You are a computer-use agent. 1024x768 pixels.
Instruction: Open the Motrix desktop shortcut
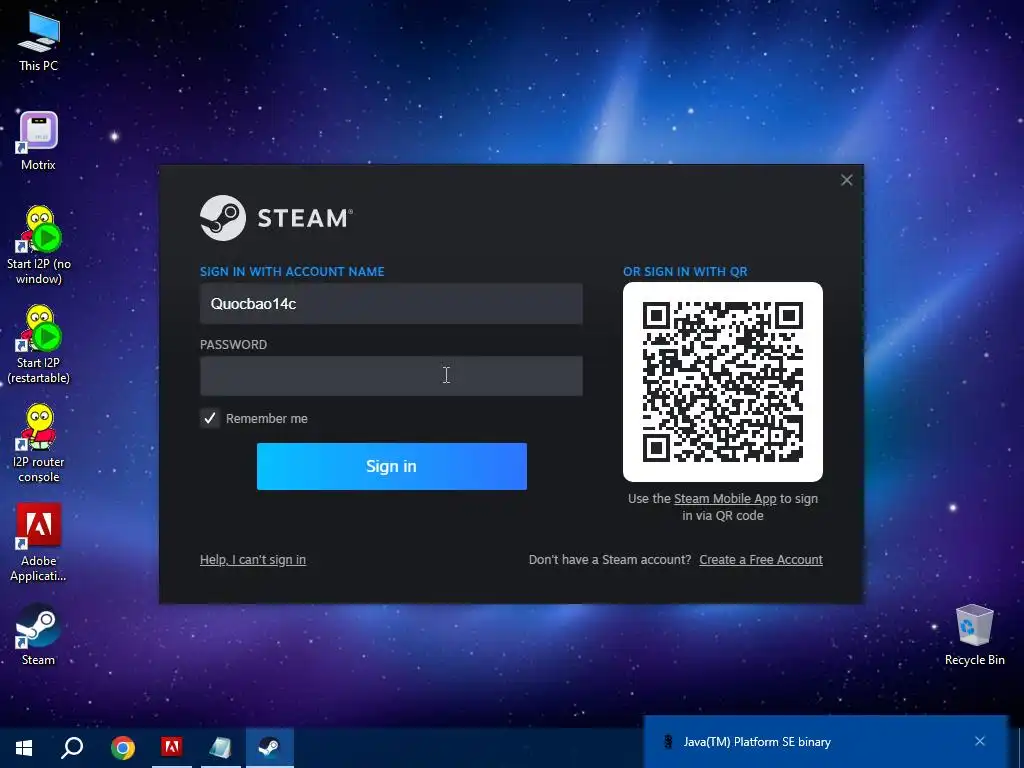pyautogui.click(x=39, y=141)
